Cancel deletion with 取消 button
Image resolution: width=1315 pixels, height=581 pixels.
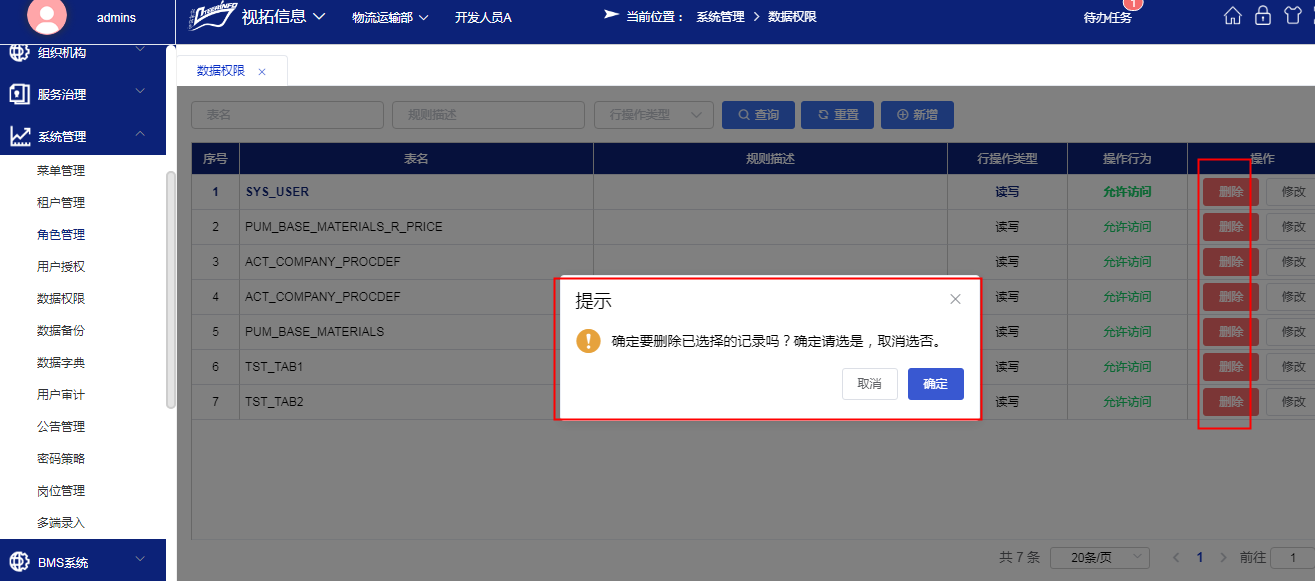[869, 384]
